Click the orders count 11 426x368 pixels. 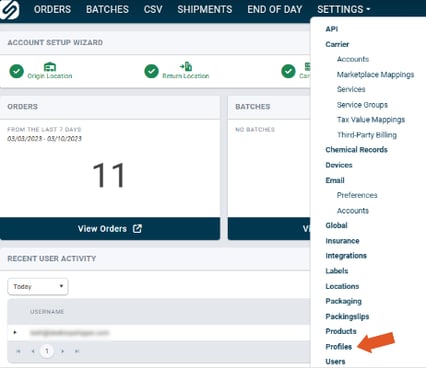click(x=109, y=175)
